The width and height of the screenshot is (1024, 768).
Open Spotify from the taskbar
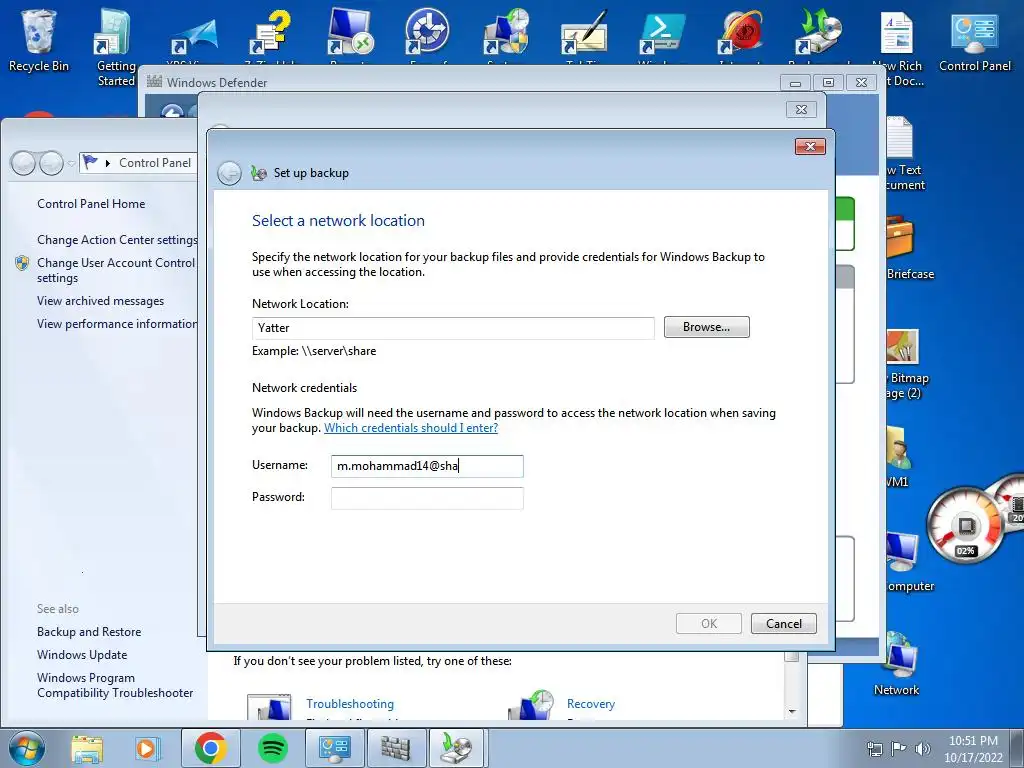click(x=273, y=748)
